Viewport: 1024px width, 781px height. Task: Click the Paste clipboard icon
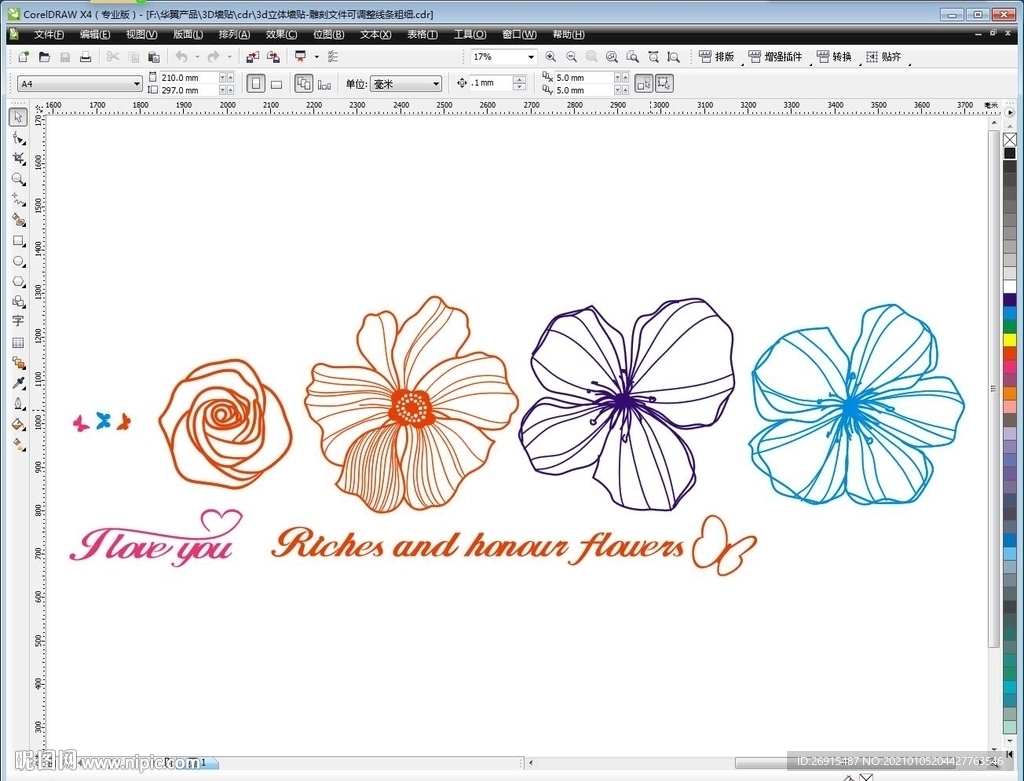pyautogui.click(x=153, y=58)
